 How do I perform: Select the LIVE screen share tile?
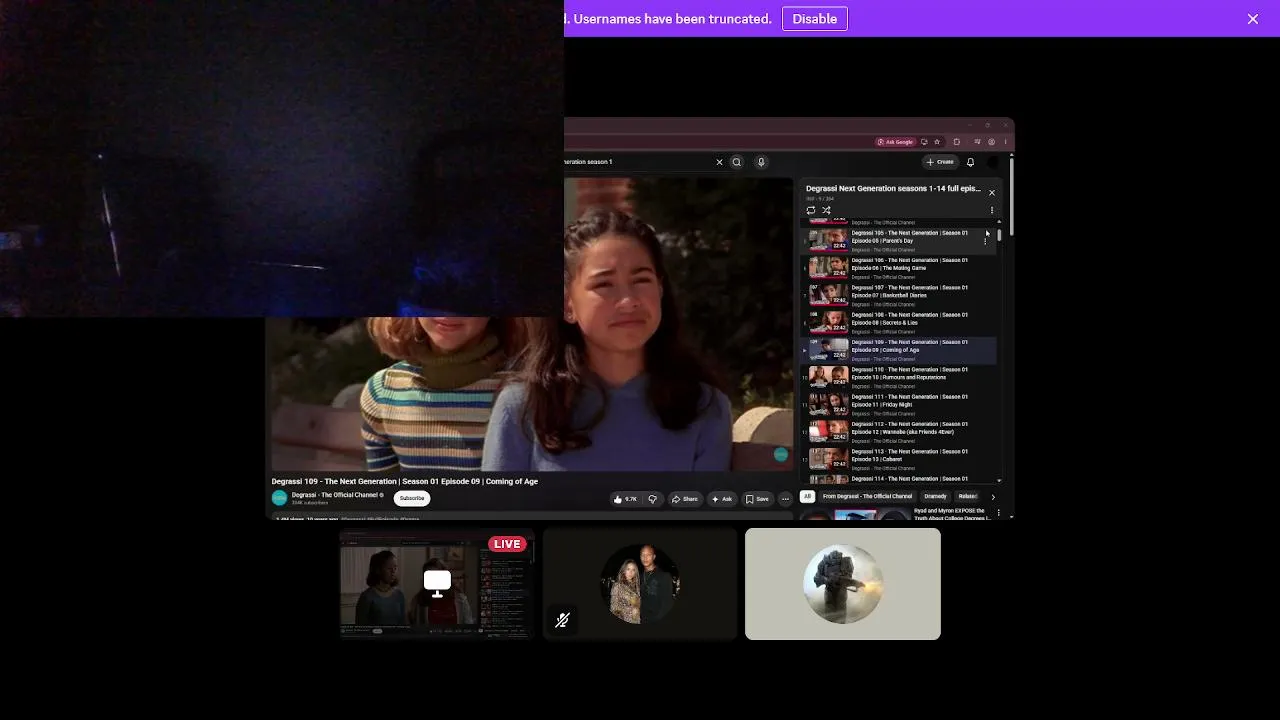pos(437,584)
